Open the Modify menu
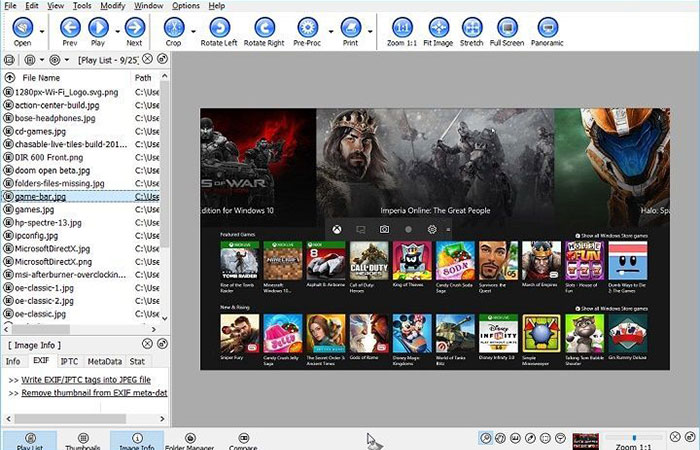Viewport: 700px width, 450px height. click(x=112, y=6)
